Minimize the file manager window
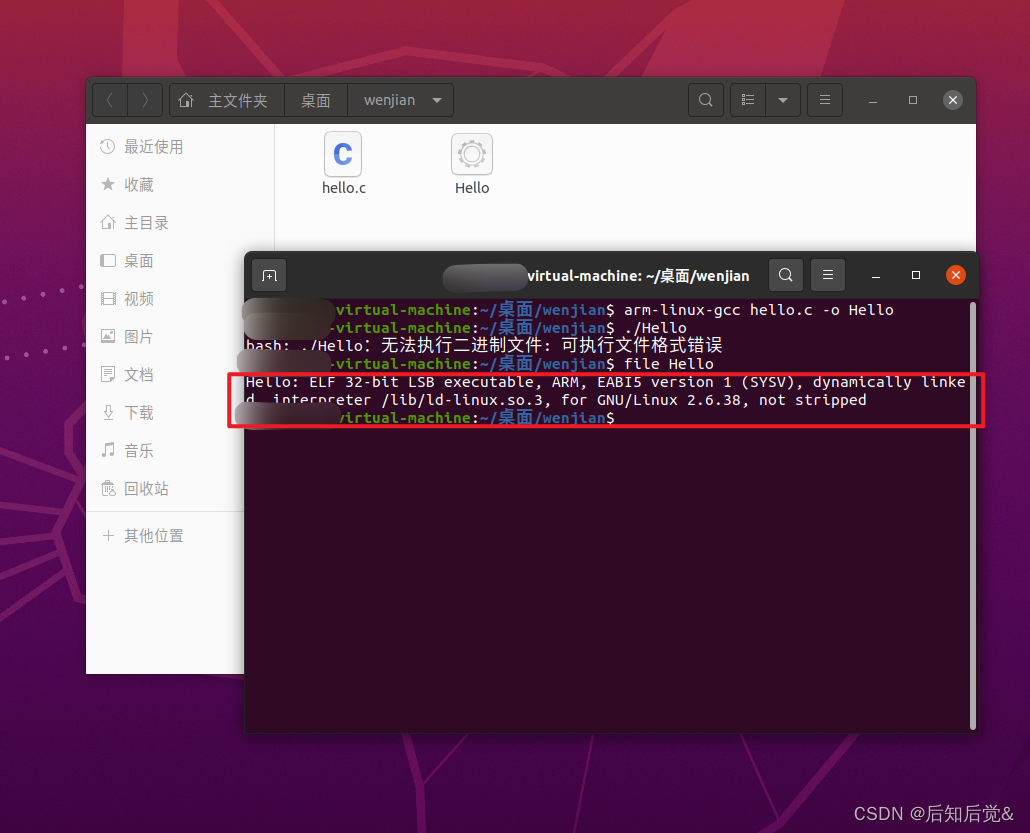Image resolution: width=1030 pixels, height=833 pixels. tap(873, 101)
